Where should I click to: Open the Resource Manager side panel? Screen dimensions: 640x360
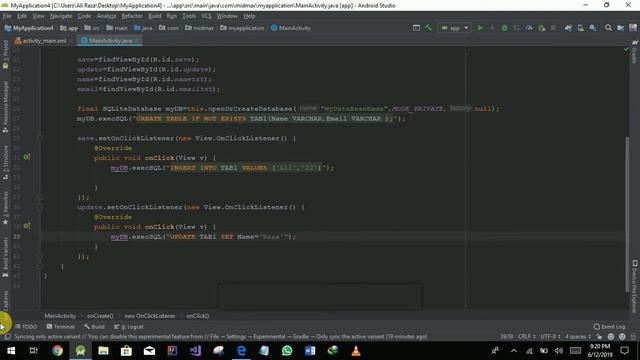[5, 107]
